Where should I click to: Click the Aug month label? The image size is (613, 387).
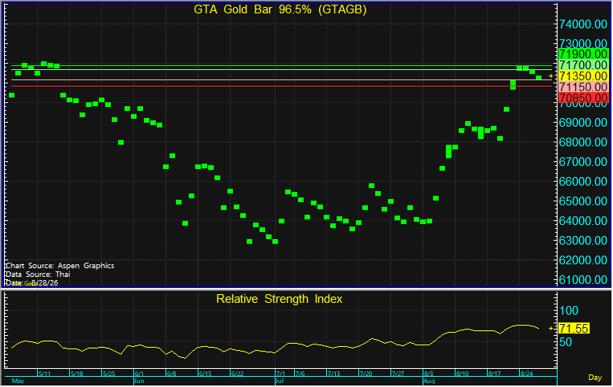tap(429, 381)
